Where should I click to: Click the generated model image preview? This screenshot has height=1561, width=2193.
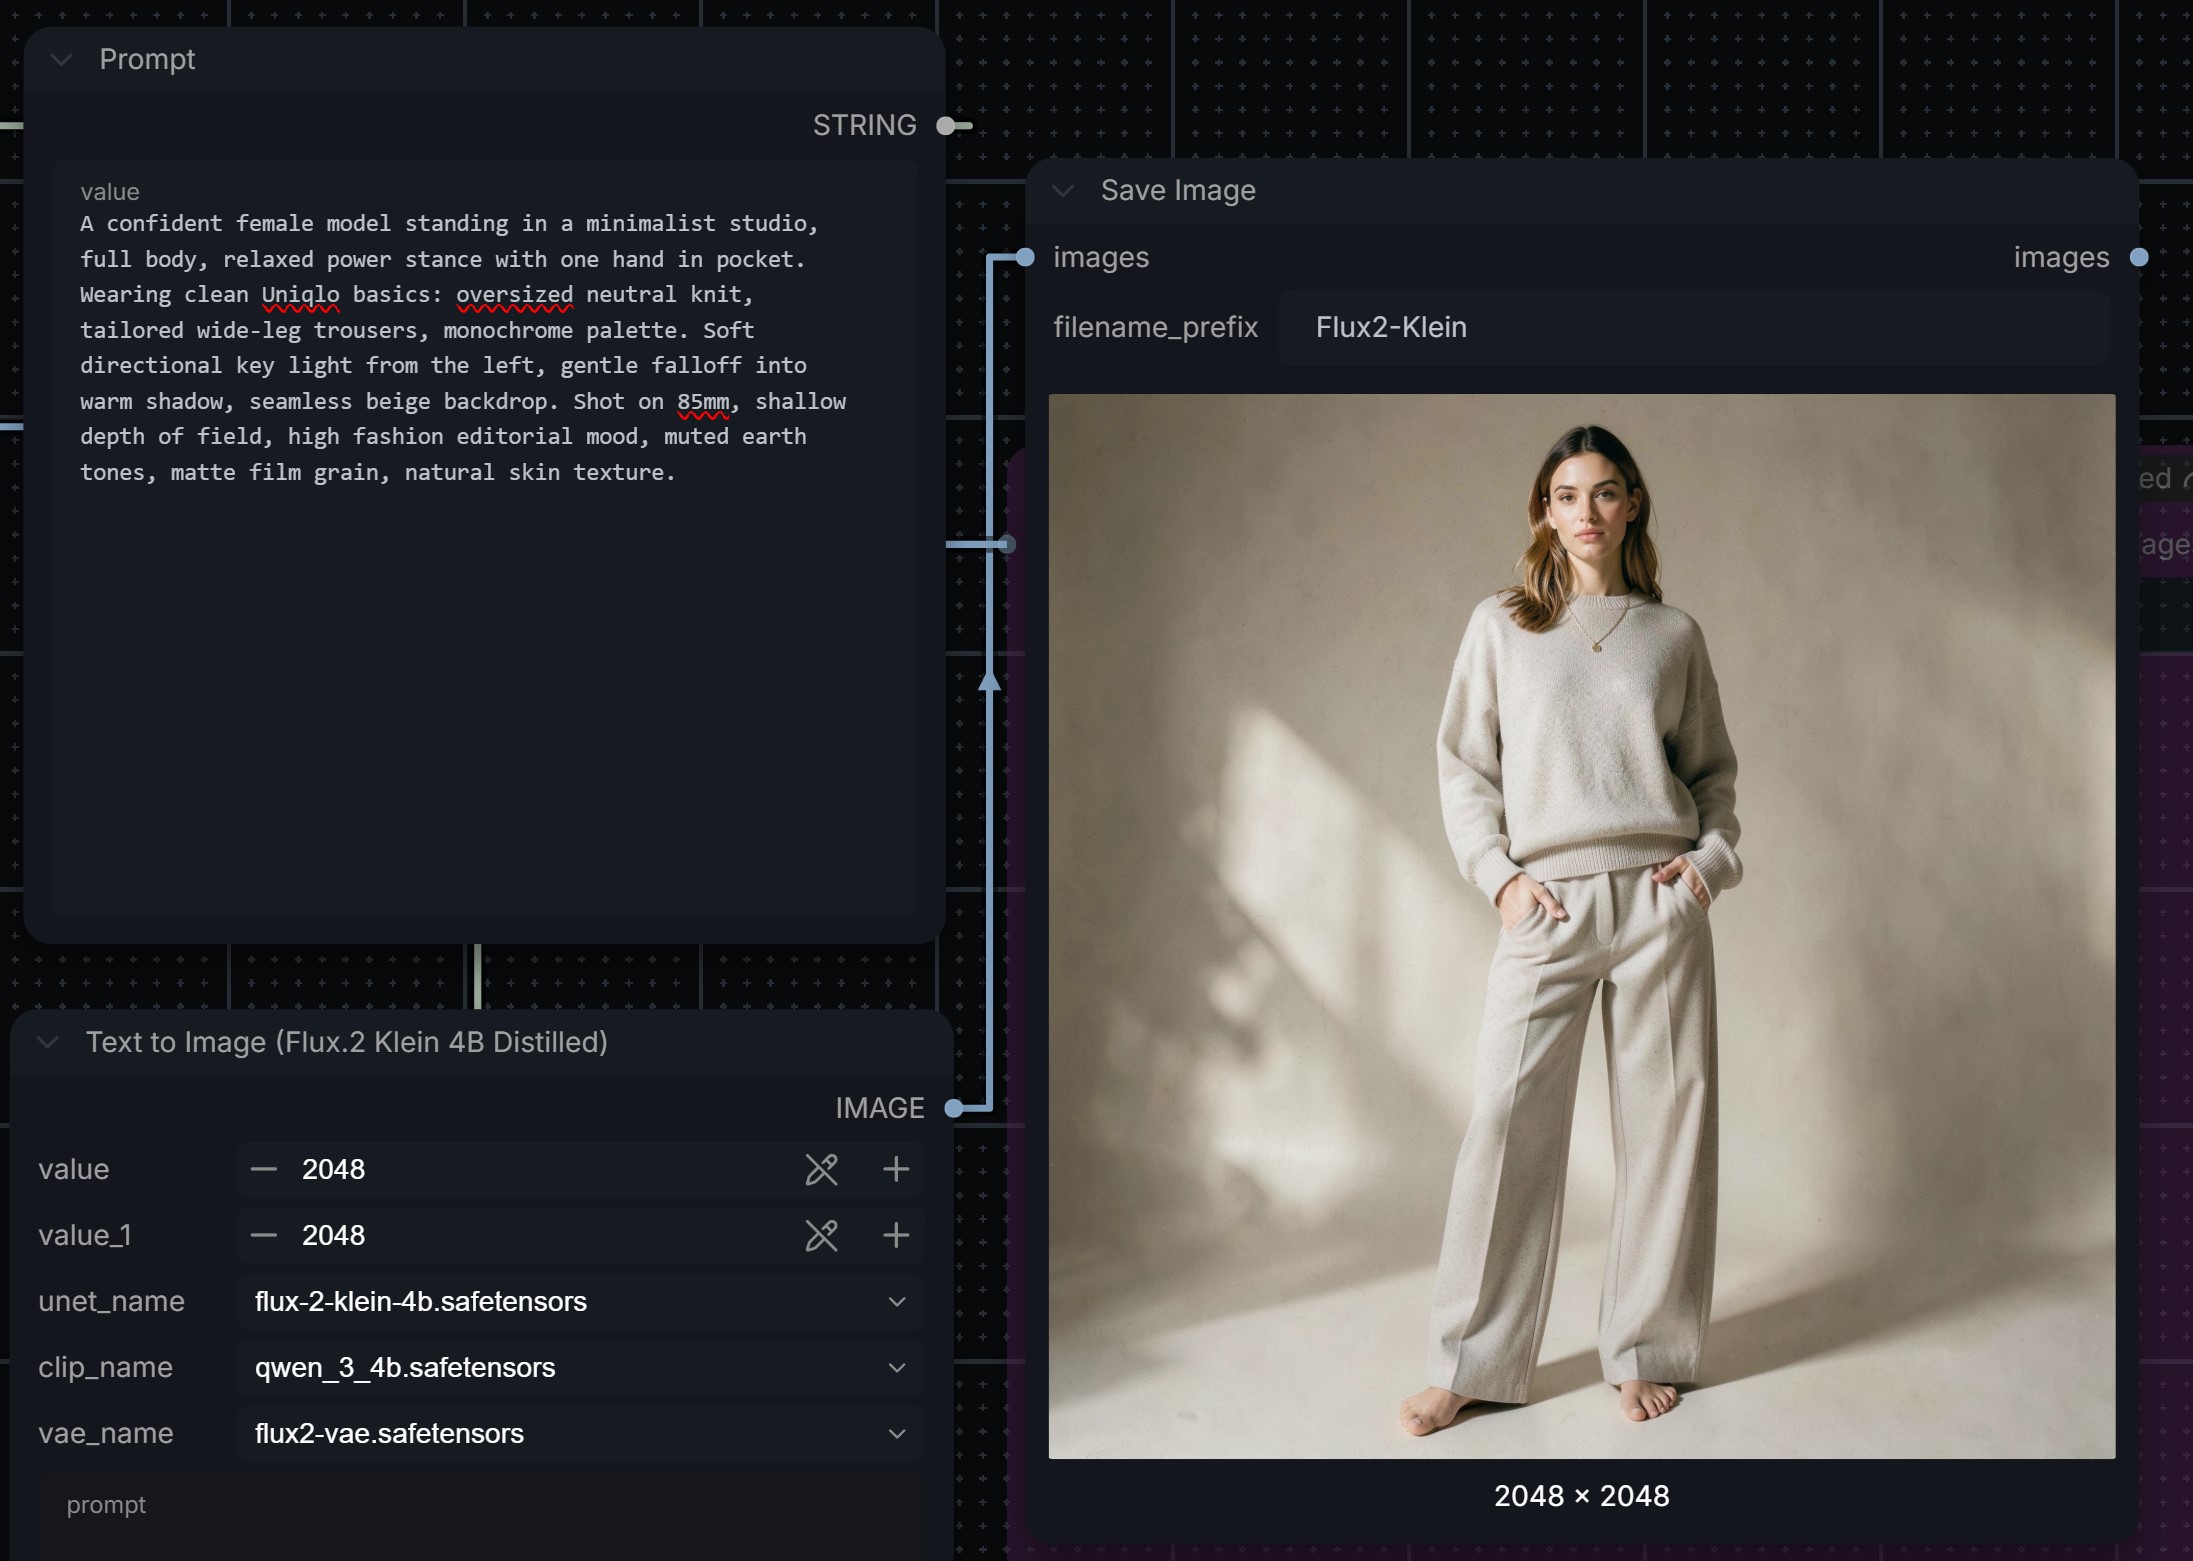(1581, 926)
